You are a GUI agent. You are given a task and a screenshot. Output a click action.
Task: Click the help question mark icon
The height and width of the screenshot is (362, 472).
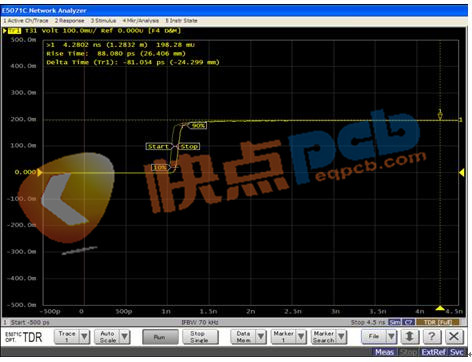[431, 337]
